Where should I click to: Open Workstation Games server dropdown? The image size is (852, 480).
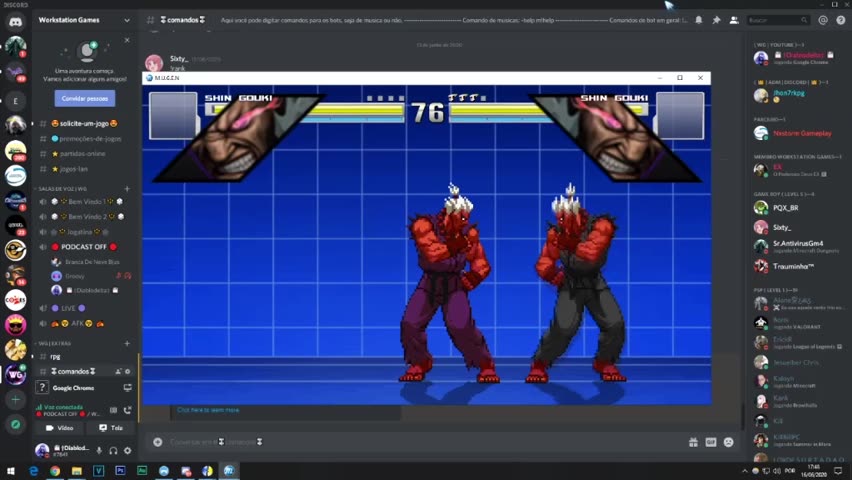[126, 20]
